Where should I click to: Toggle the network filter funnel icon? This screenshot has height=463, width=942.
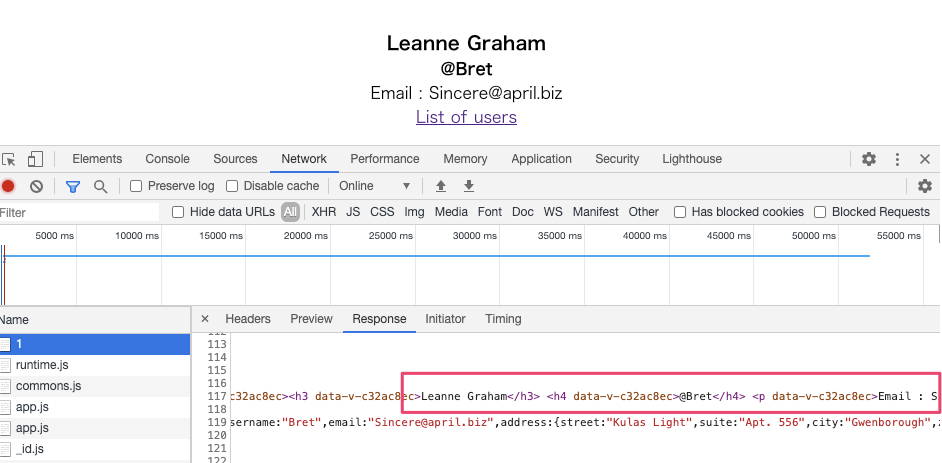73,186
